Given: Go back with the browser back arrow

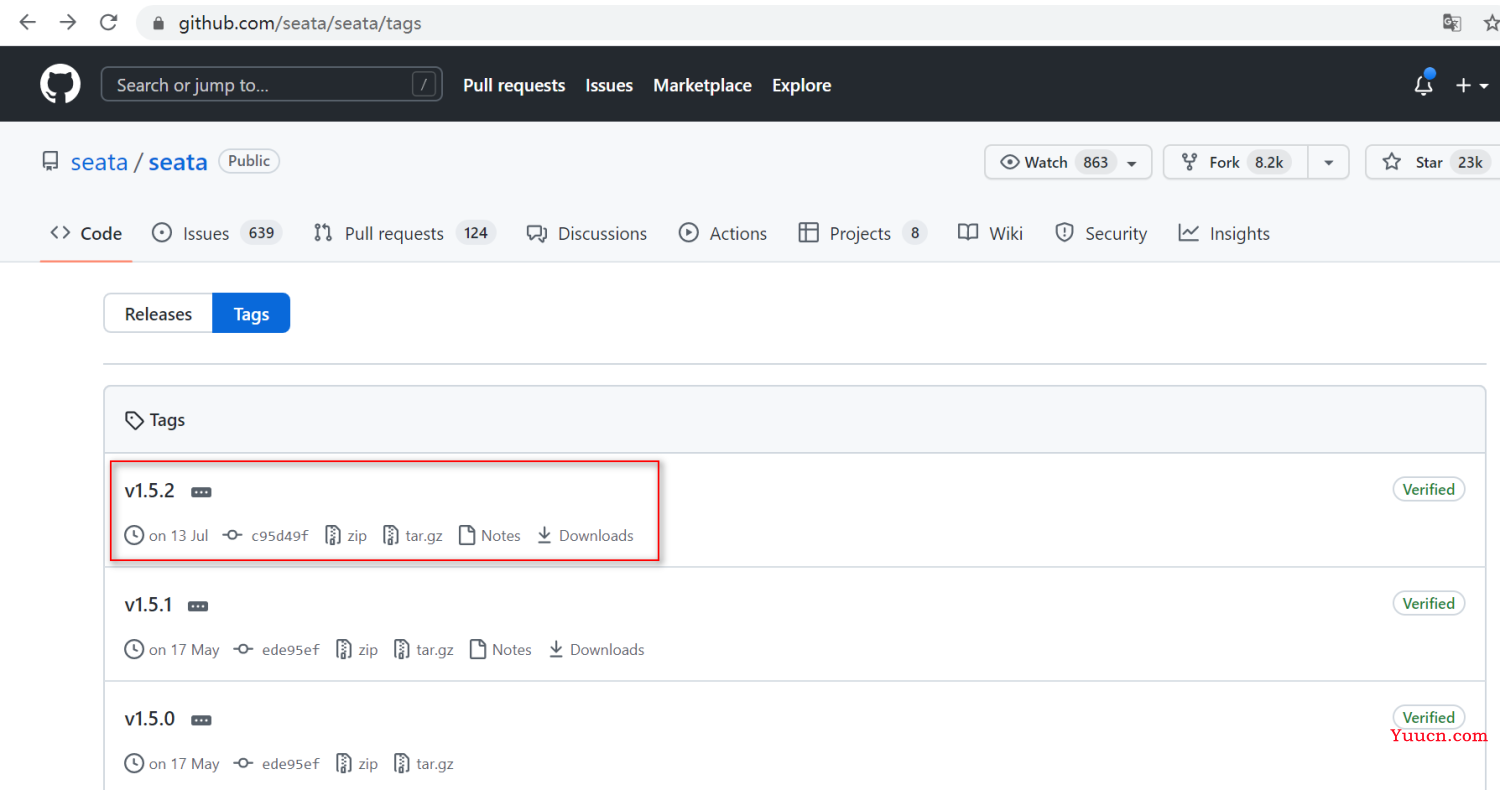Looking at the screenshot, I should pos(27,22).
